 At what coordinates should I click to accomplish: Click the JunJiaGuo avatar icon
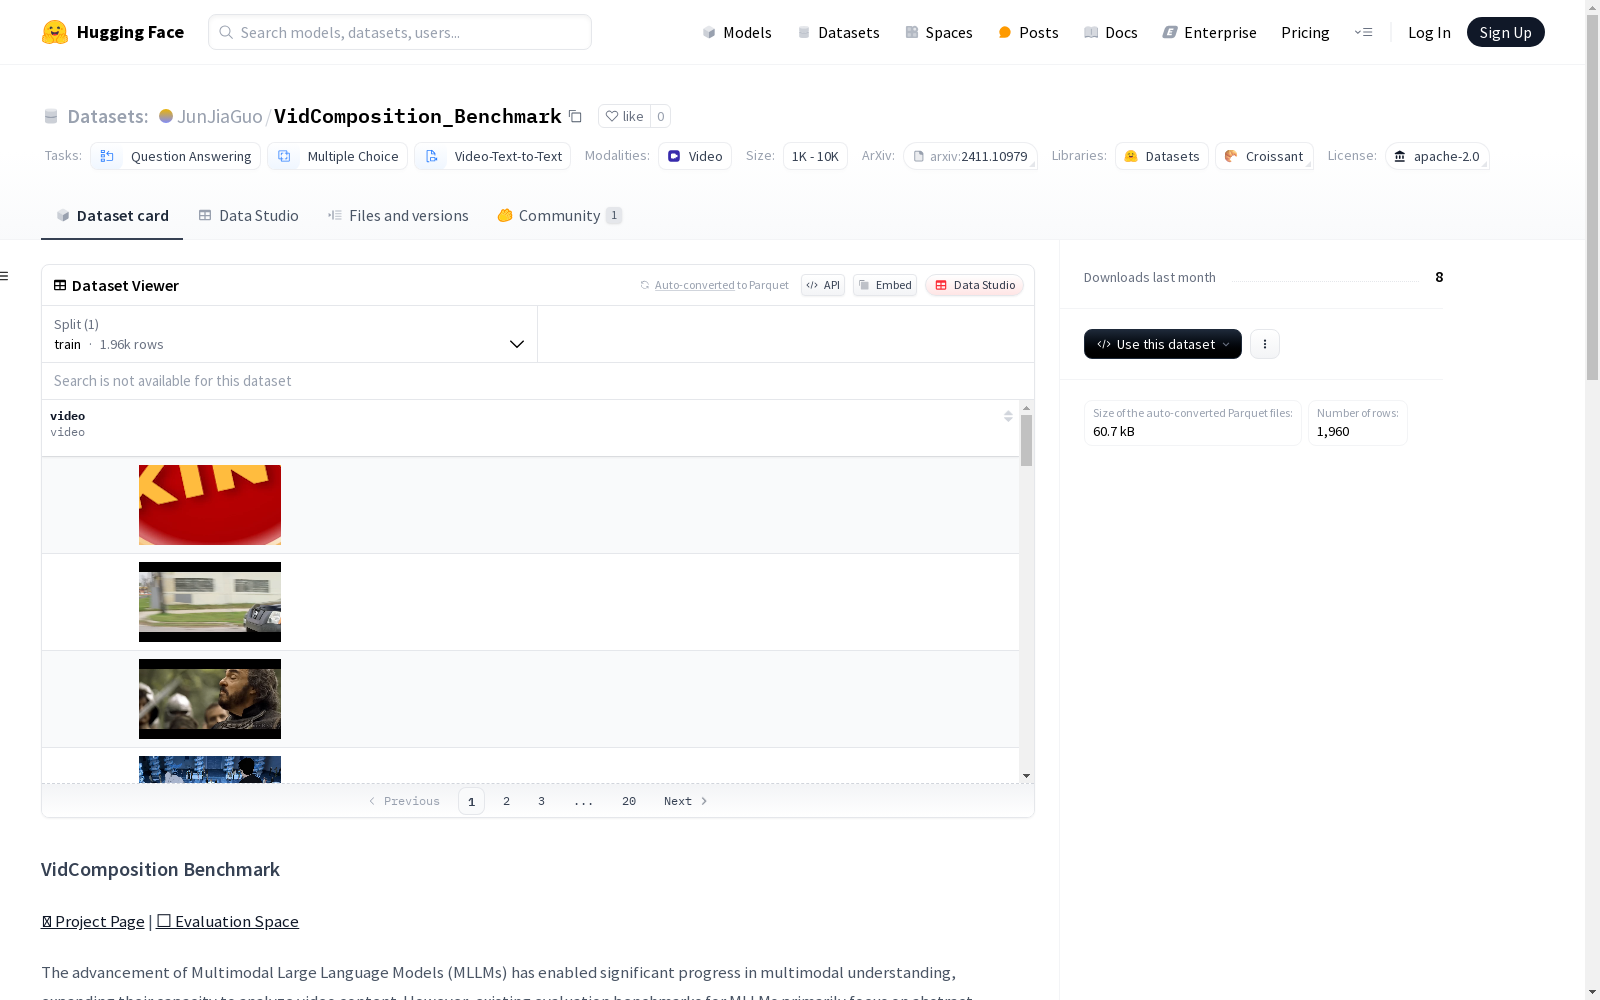(166, 116)
